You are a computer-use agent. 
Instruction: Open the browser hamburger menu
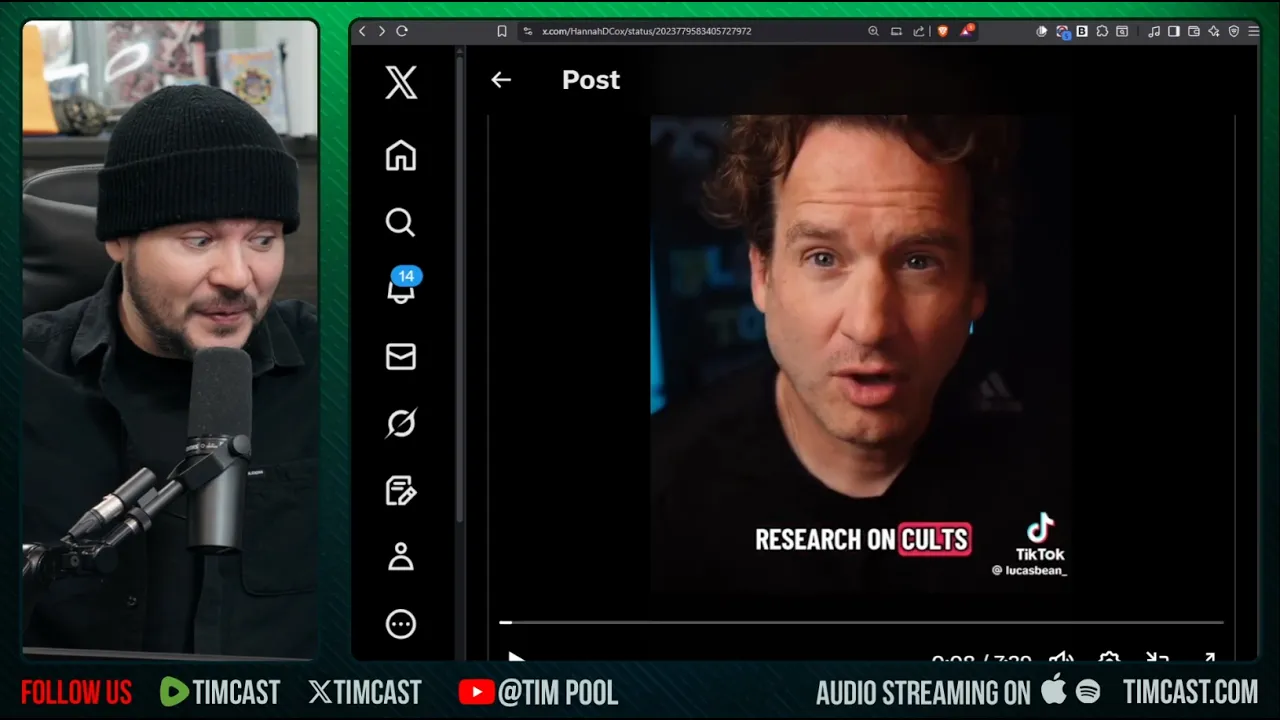tap(1254, 31)
